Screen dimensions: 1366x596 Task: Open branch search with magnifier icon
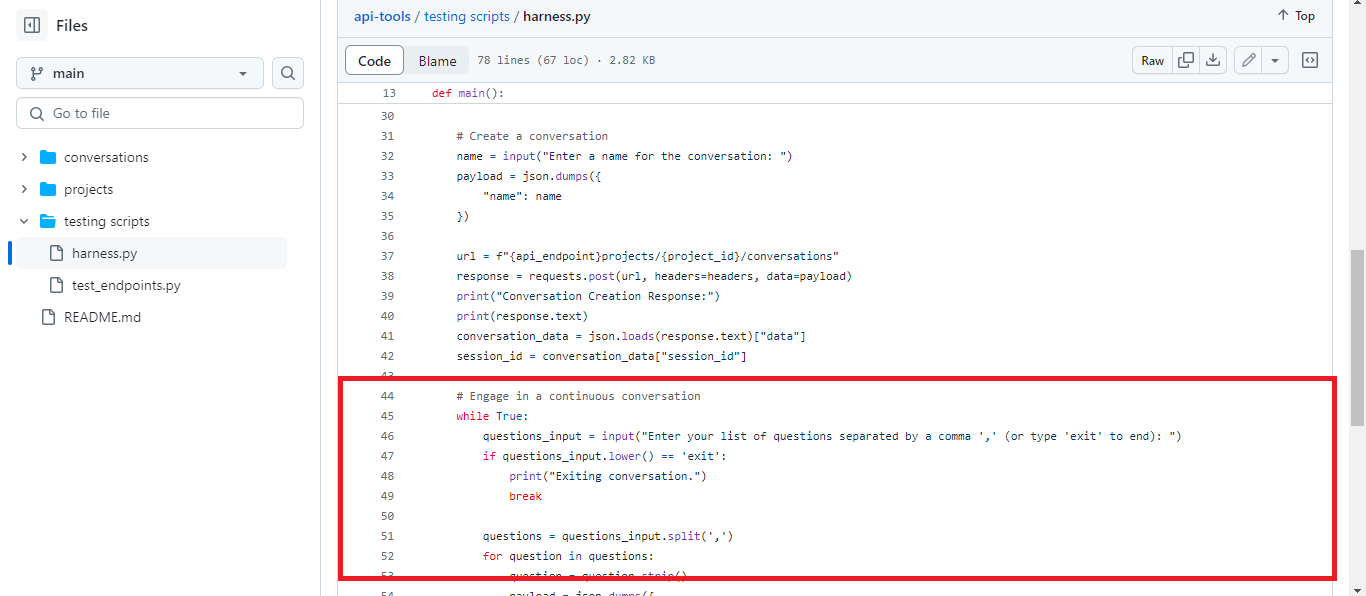288,73
